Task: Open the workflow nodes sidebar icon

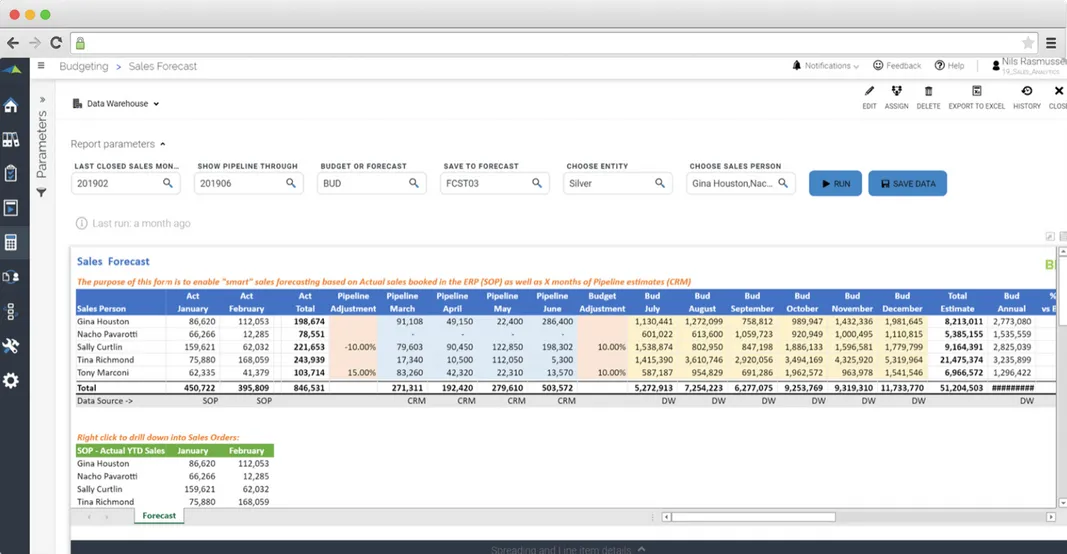Action: [11, 312]
